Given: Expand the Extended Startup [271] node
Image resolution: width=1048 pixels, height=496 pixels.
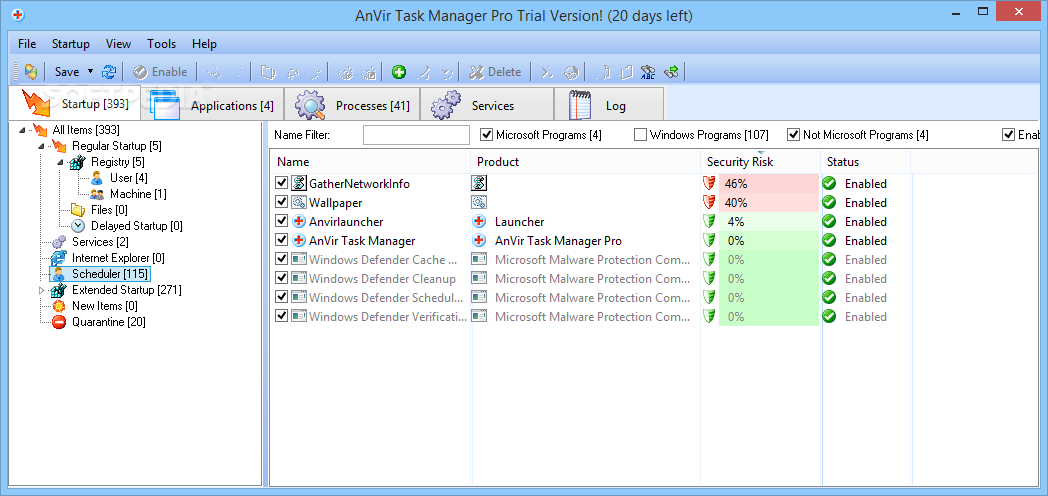Looking at the screenshot, I should 41,290.
